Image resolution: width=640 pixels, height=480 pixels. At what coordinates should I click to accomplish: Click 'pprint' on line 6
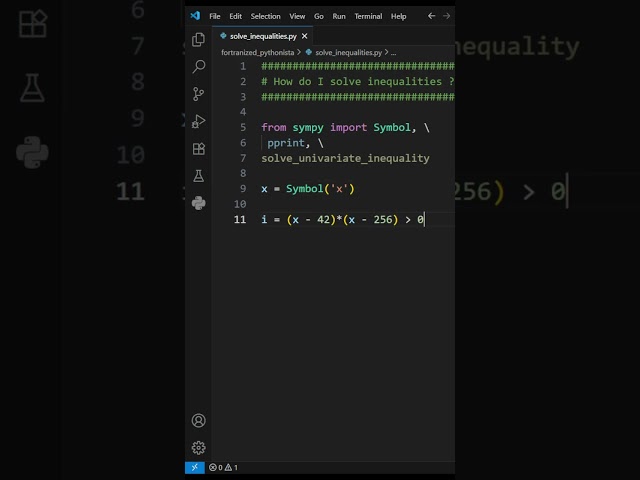tap(286, 143)
